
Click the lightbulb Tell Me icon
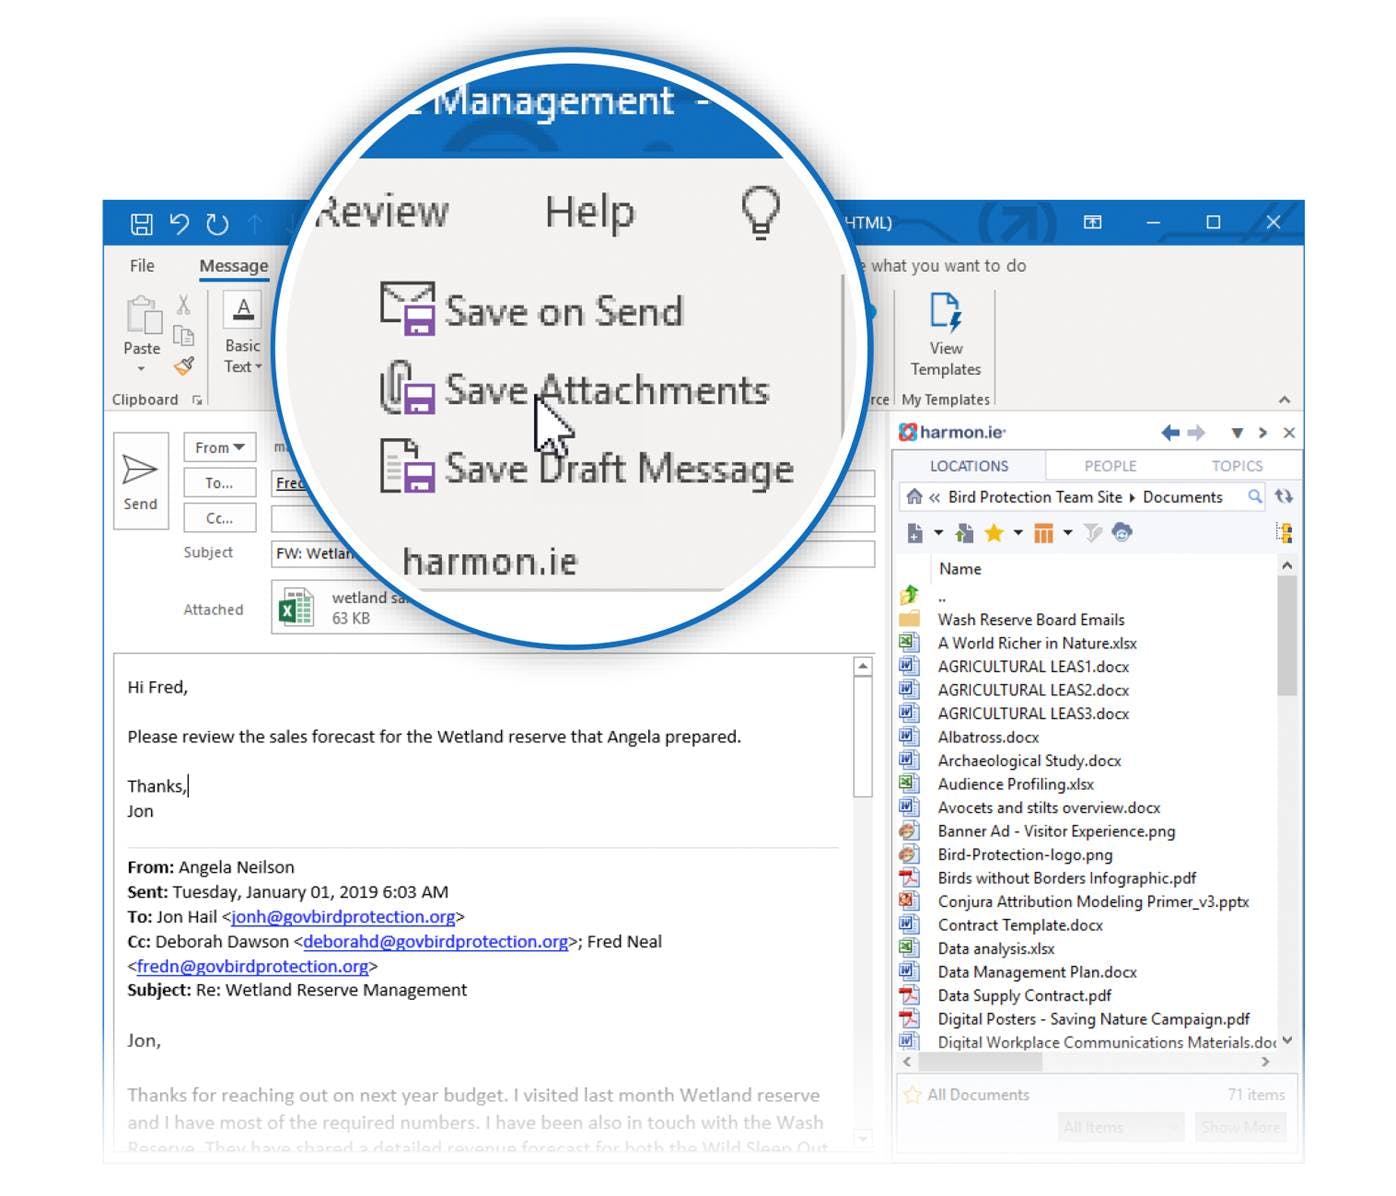coord(760,213)
